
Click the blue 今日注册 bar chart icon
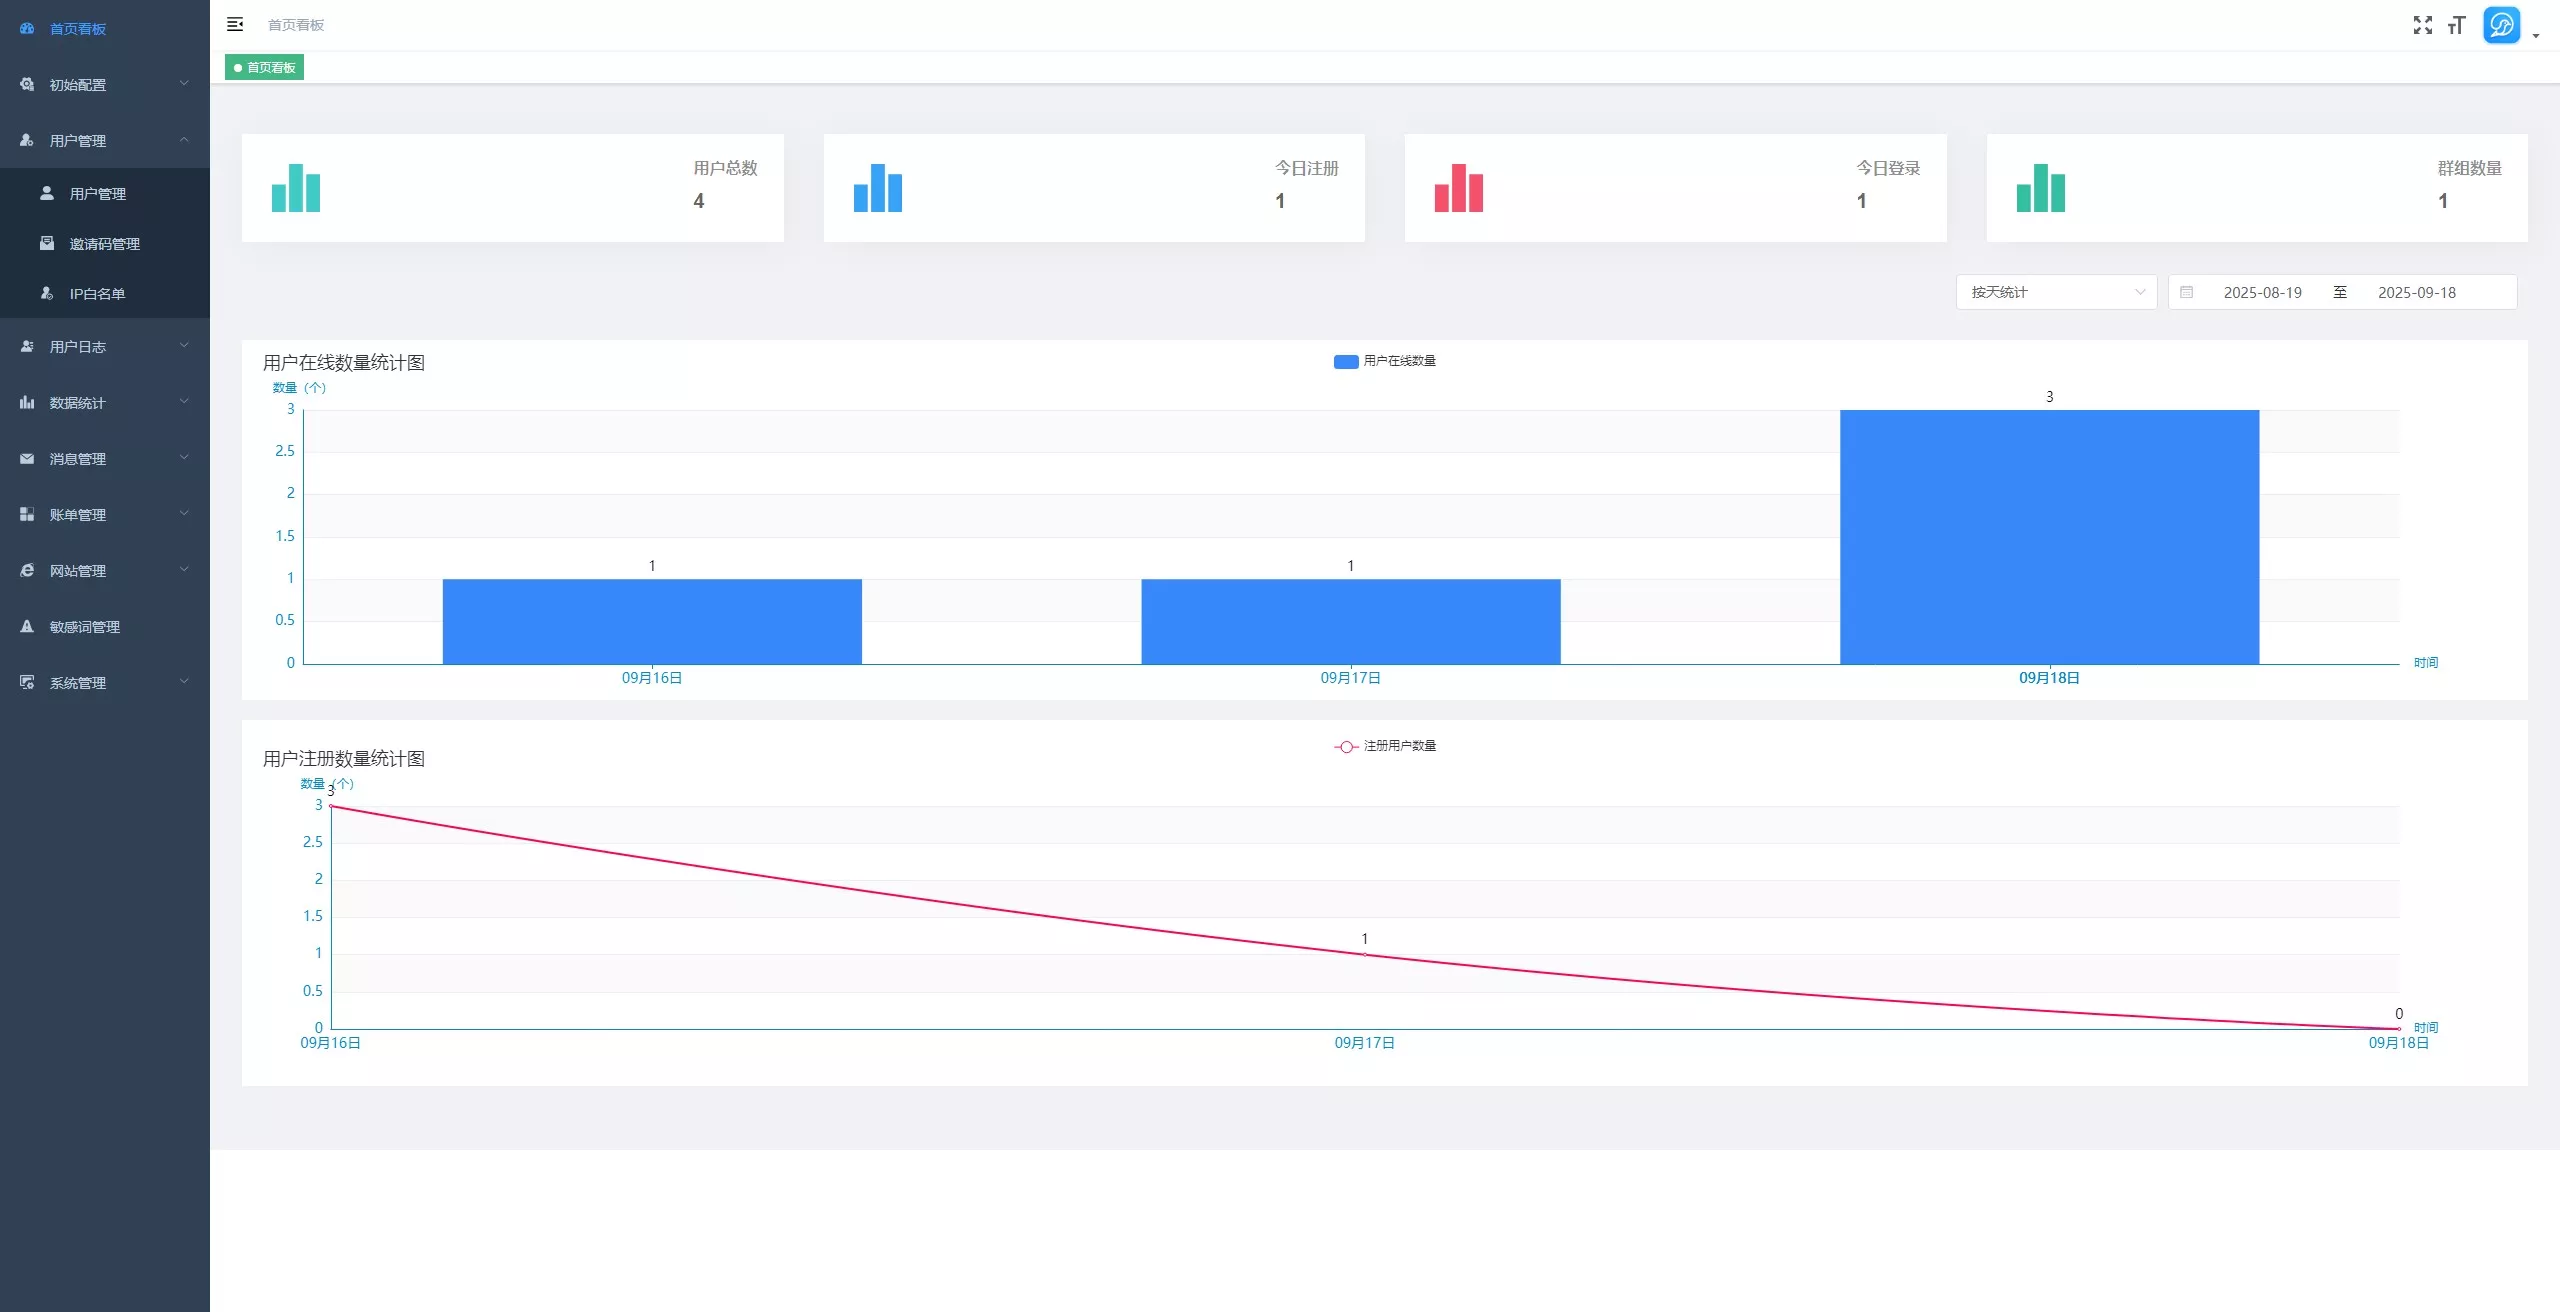click(878, 188)
